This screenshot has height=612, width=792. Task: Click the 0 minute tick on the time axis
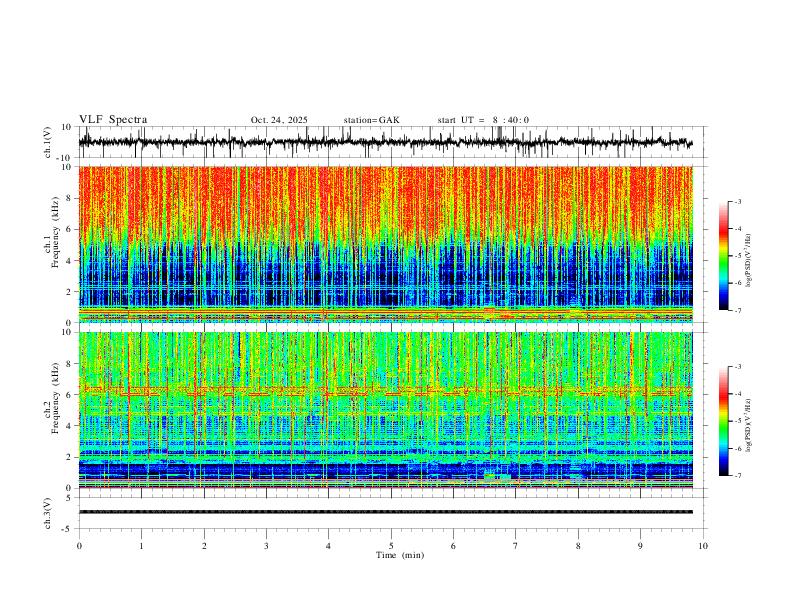[x=79, y=546]
